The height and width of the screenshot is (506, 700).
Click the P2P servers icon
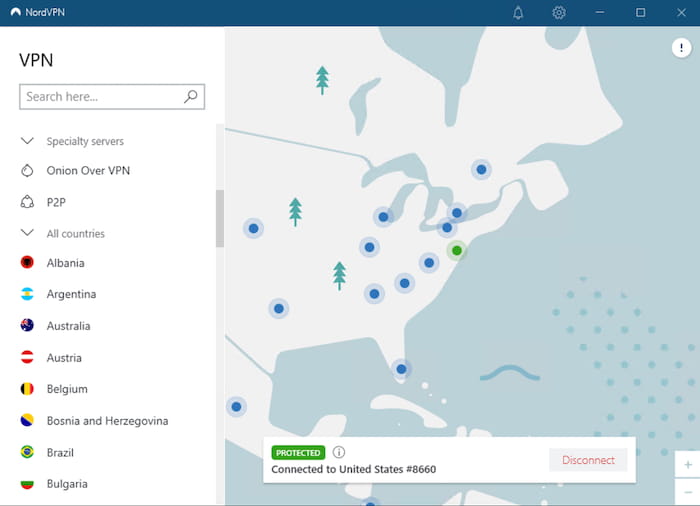pyautogui.click(x=27, y=202)
